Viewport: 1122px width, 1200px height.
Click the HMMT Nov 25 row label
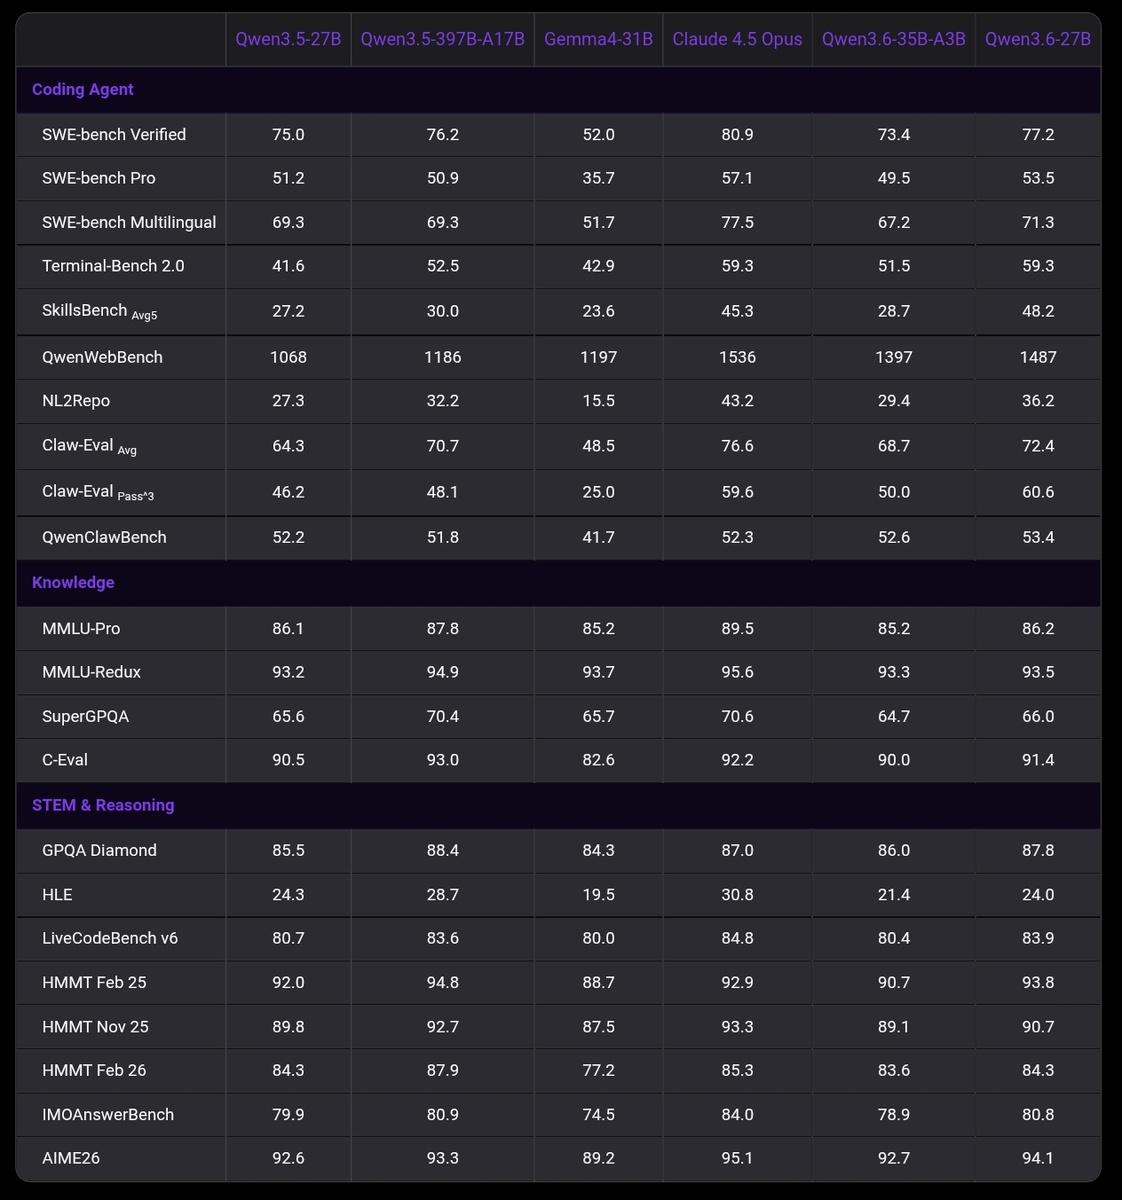point(95,1027)
